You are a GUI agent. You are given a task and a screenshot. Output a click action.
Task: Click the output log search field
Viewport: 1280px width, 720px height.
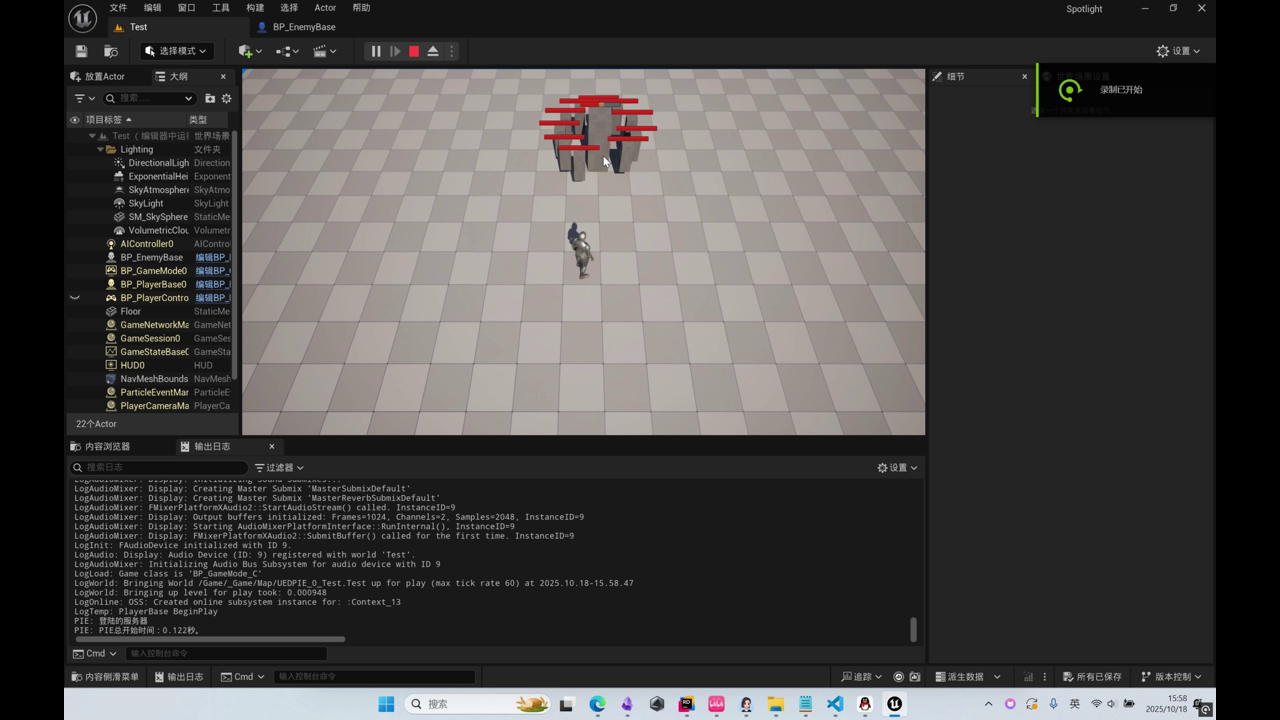pos(160,468)
